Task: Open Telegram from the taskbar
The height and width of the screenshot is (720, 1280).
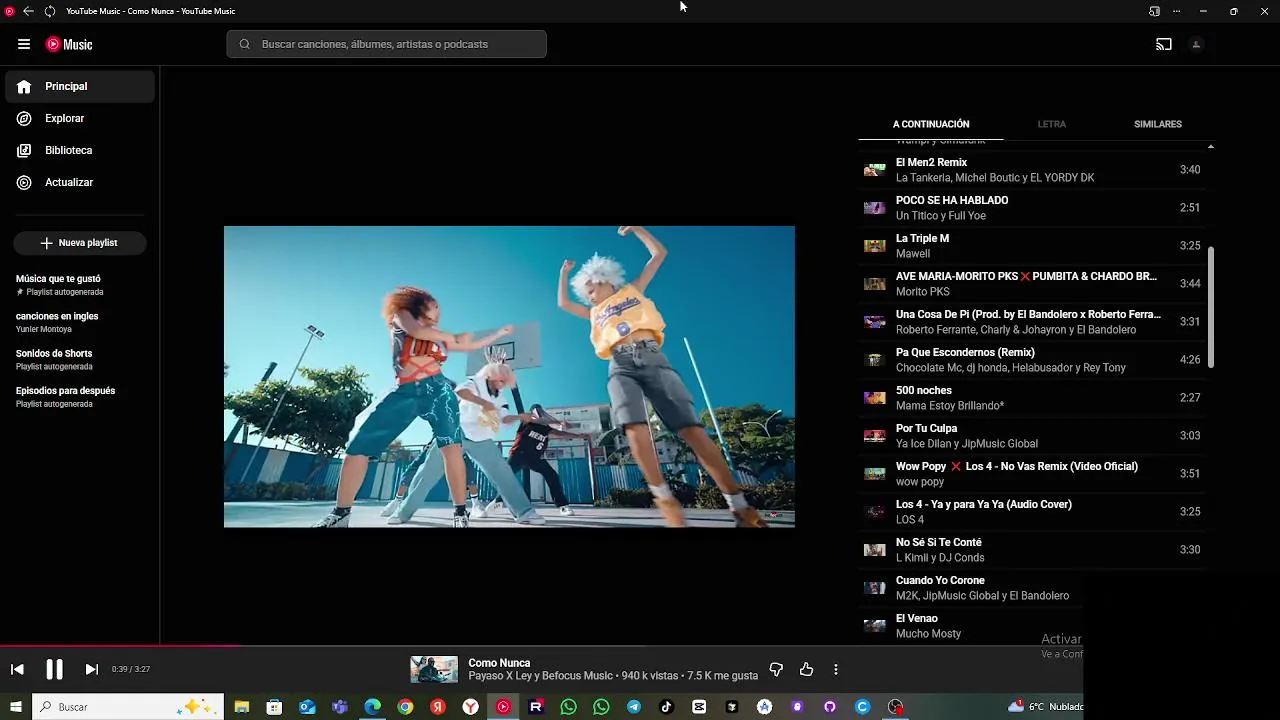Action: click(634, 707)
